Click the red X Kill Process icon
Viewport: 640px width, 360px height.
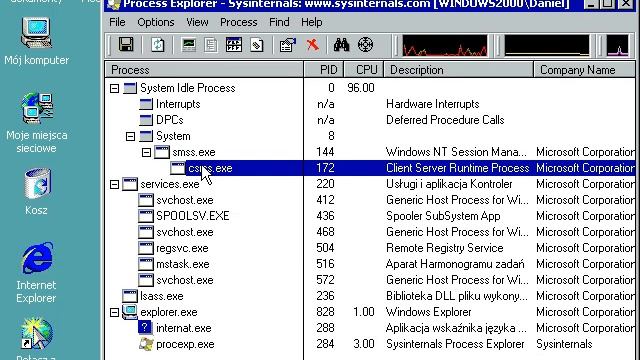point(313,44)
